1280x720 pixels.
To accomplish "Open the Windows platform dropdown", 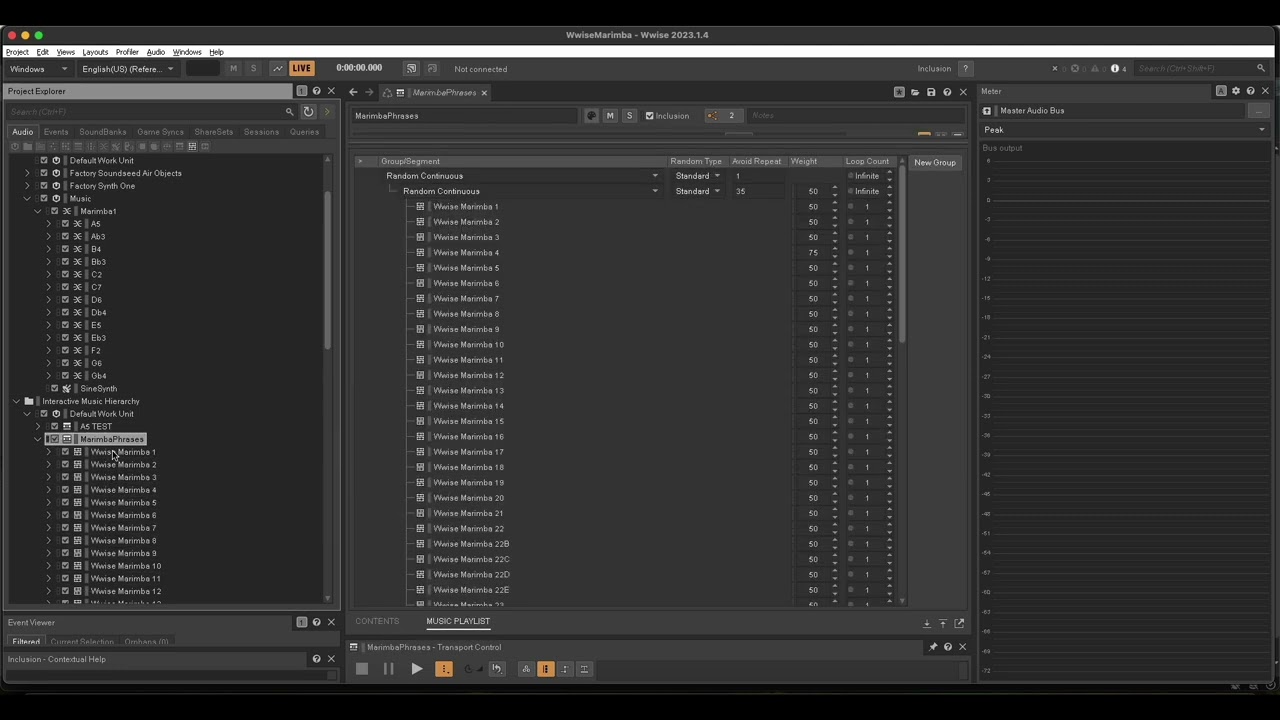I will [x=39, y=69].
